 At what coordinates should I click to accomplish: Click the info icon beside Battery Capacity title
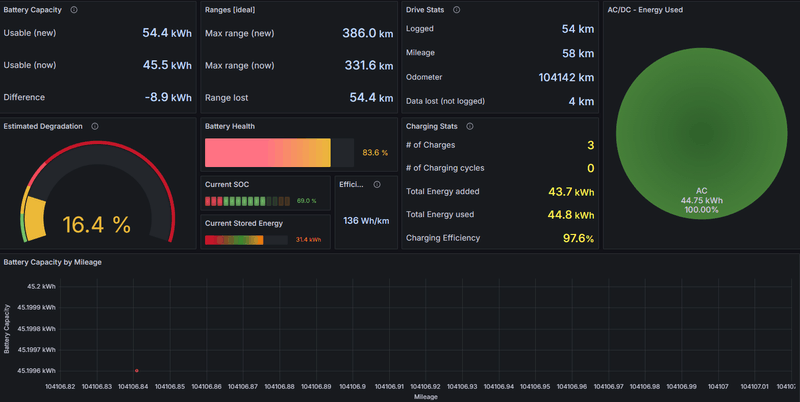click(x=74, y=10)
